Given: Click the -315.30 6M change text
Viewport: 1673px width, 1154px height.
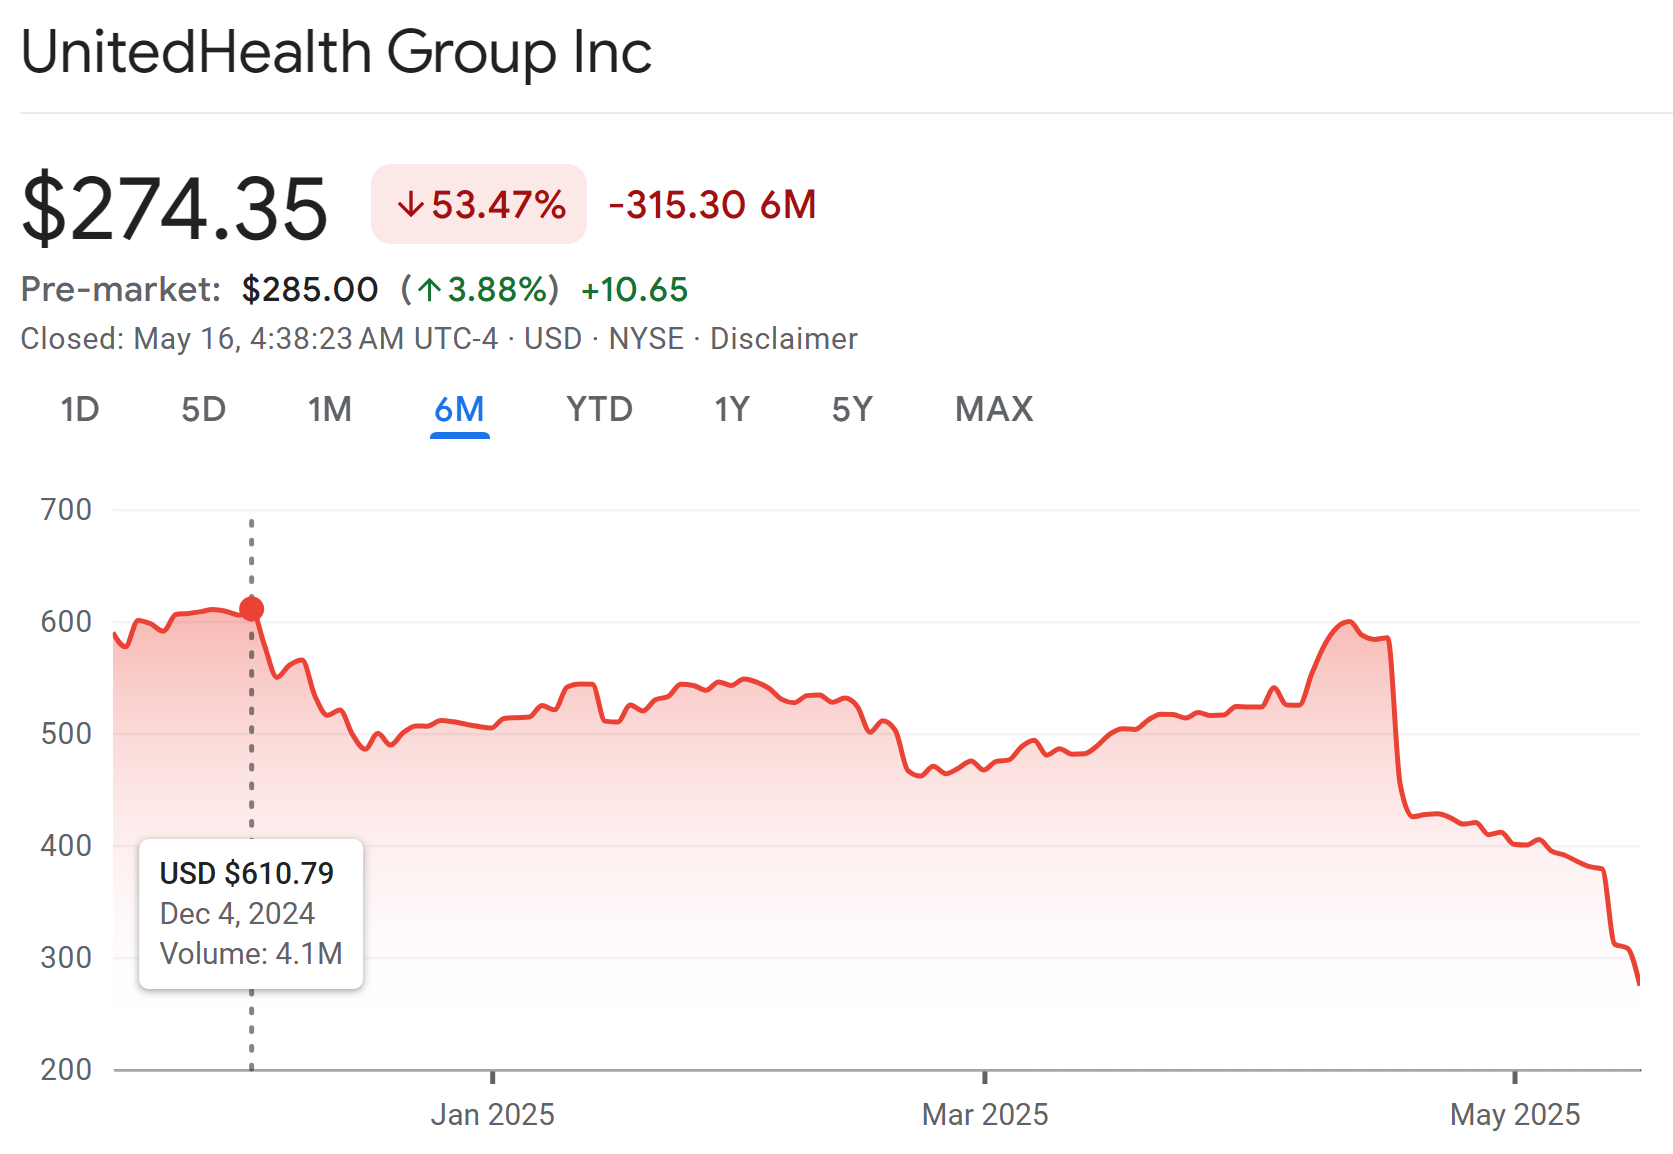Looking at the screenshot, I should point(713,205).
